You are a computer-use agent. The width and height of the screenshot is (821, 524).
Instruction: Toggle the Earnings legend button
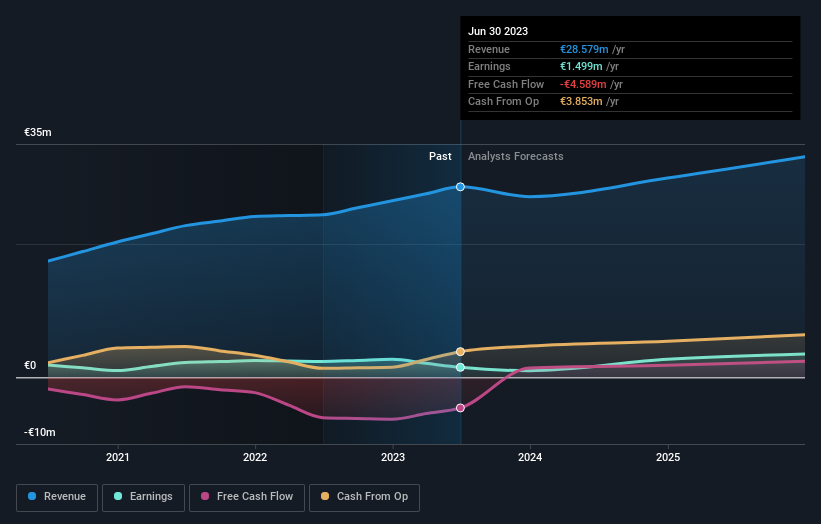coord(143,497)
